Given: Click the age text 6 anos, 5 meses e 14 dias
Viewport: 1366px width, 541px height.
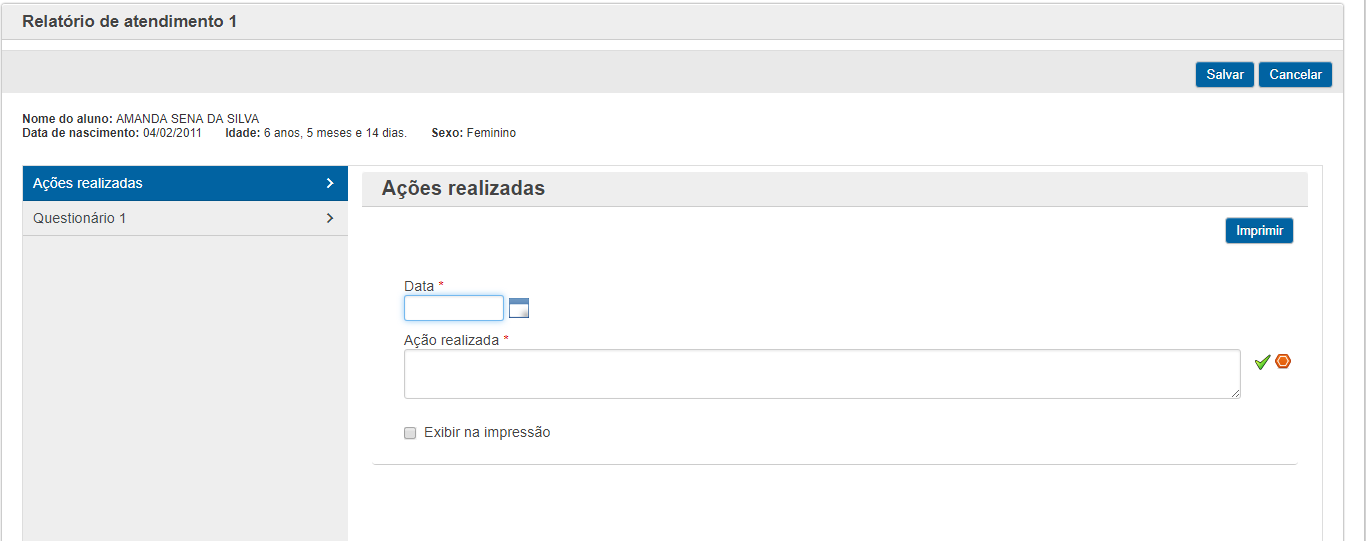Looking at the screenshot, I should coord(335,133).
